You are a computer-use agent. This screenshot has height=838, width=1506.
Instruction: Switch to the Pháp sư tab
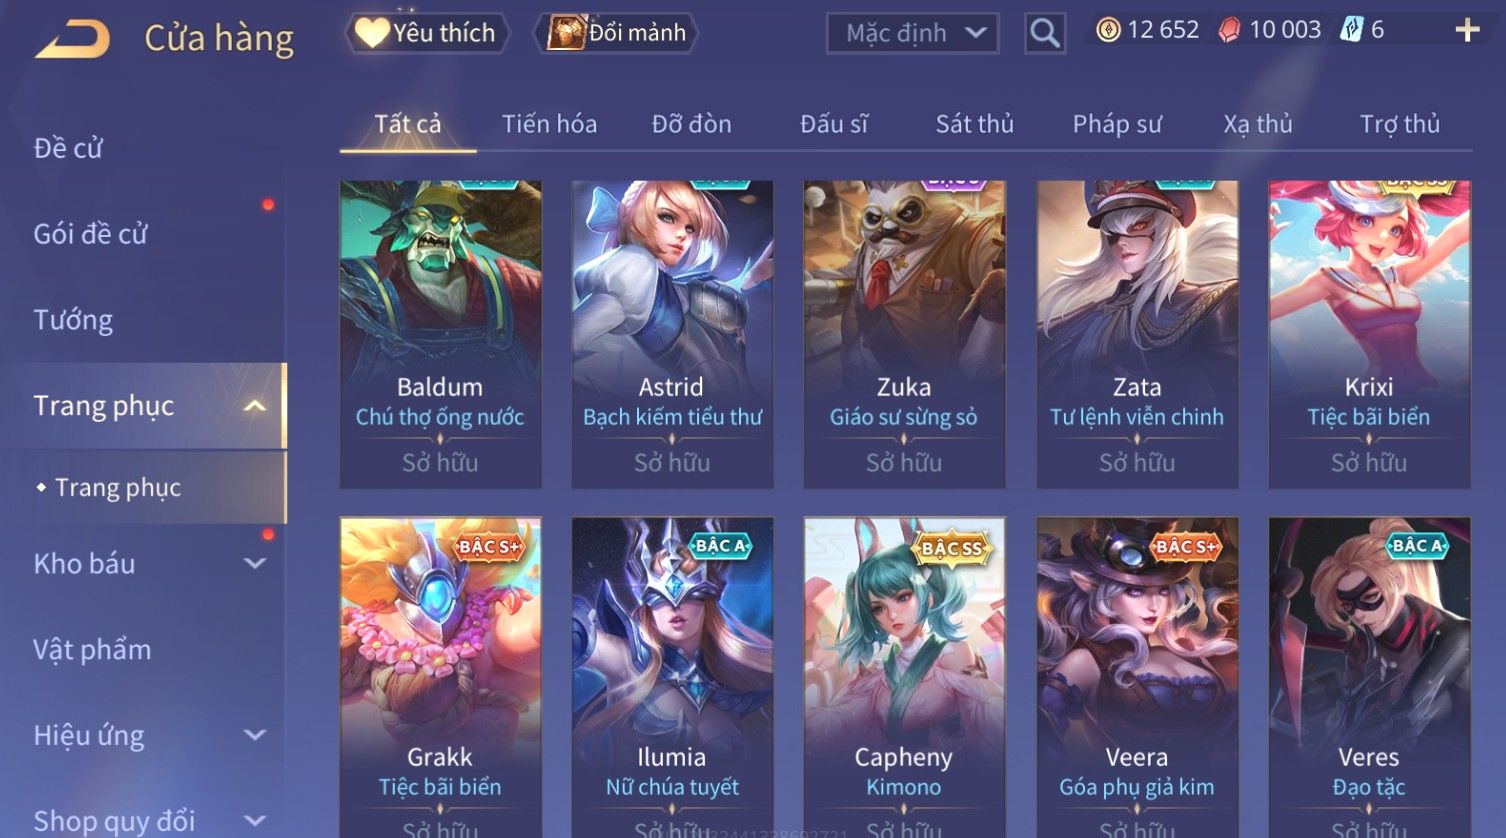click(1117, 124)
